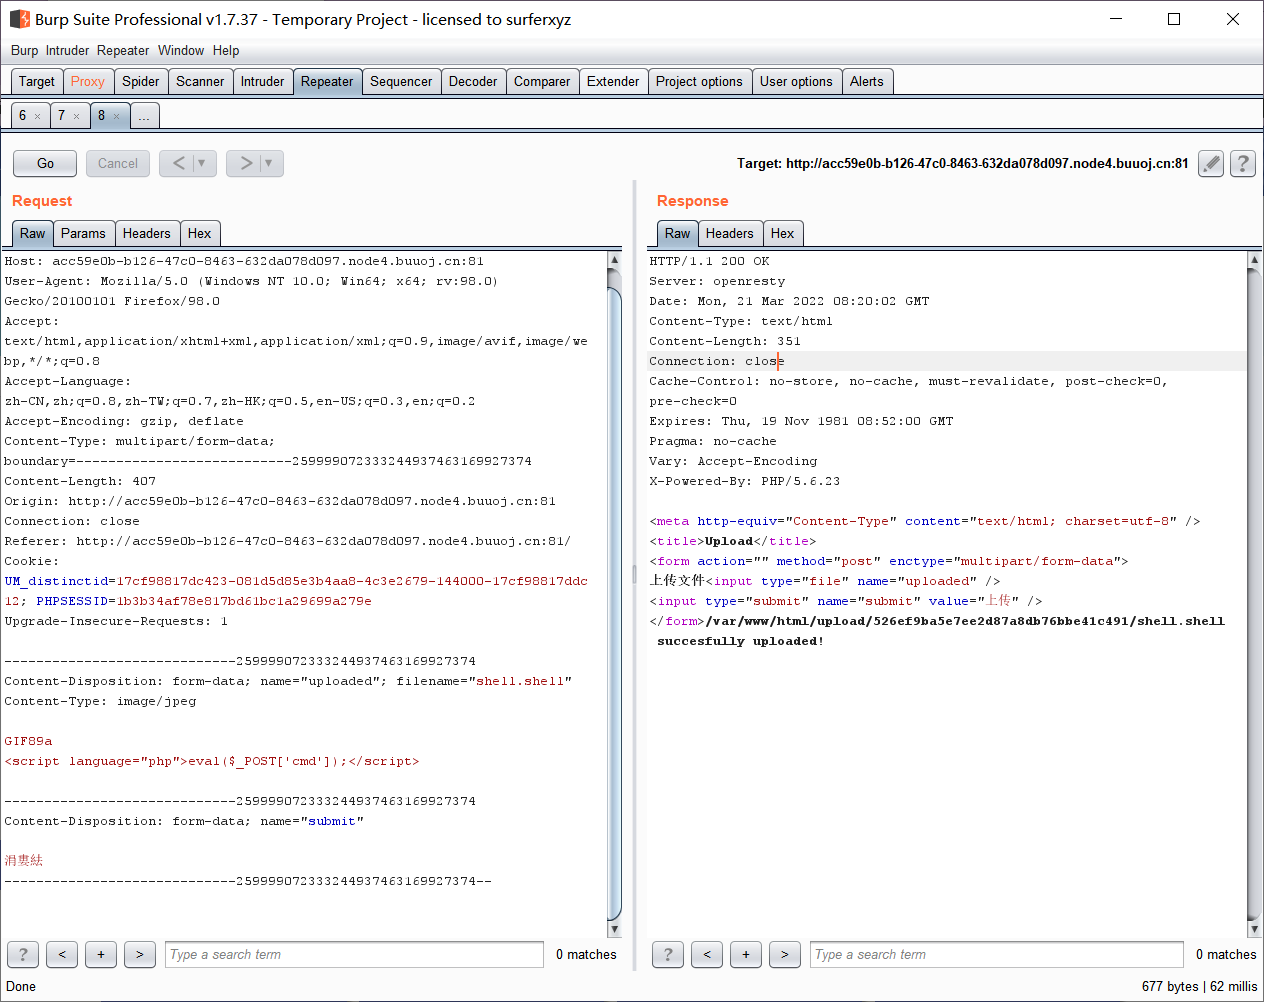1264x1002 pixels.
Task: Switch to the Sequencer tab
Action: [x=401, y=82]
